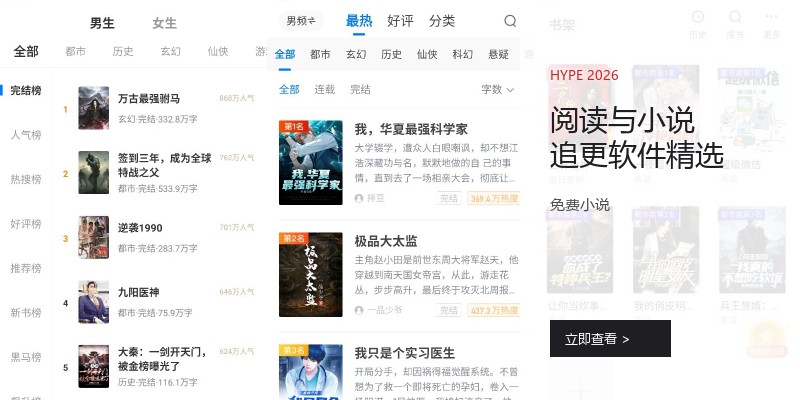800x400 pixels.
Task: Click author avatar icon next to 一品少爷
Action: click(359, 310)
